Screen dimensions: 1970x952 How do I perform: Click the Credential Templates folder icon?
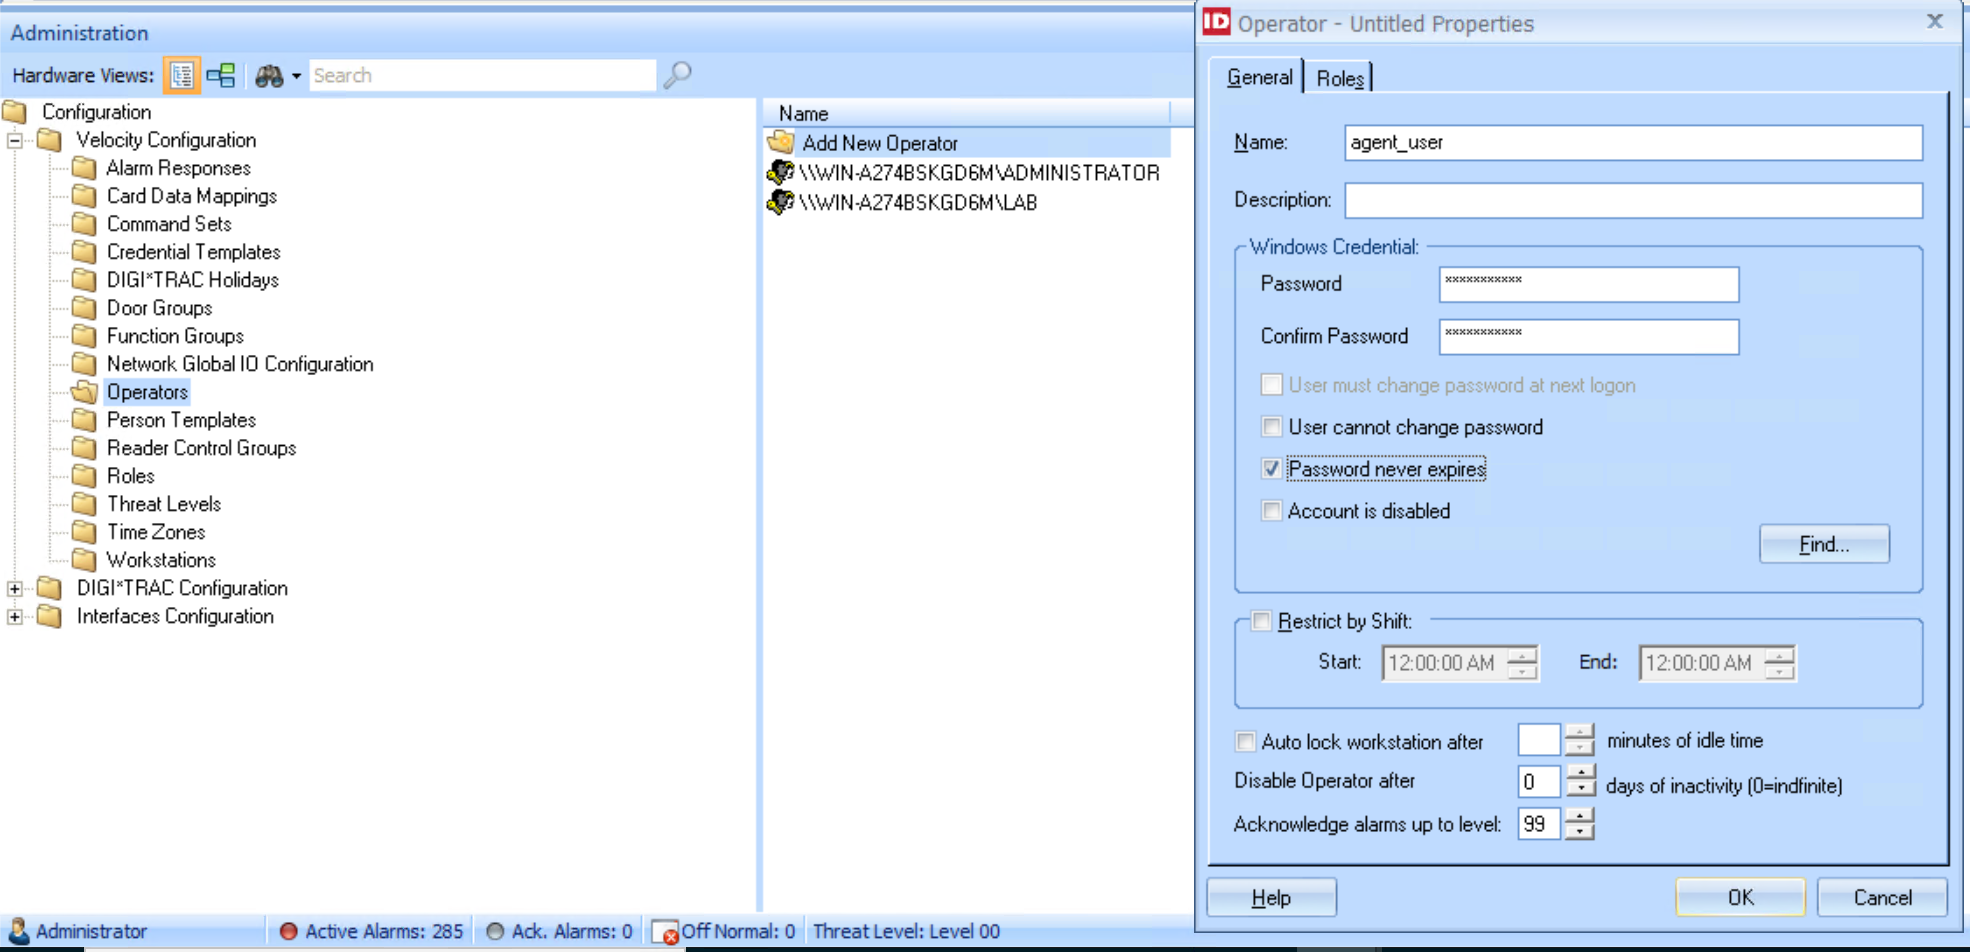[x=84, y=251]
